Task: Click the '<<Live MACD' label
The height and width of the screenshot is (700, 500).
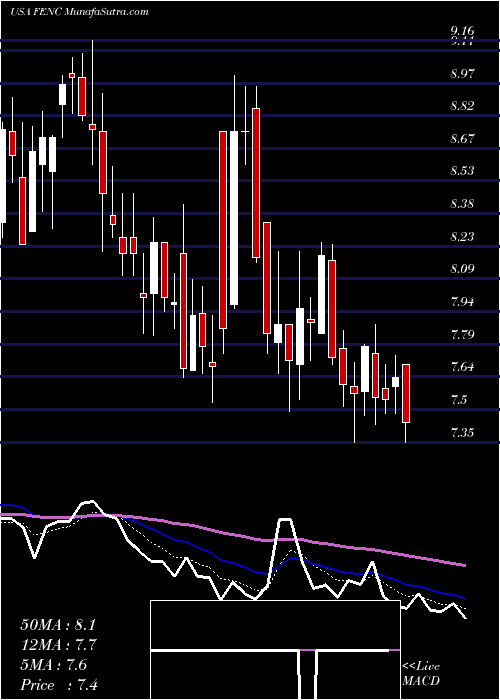Action: [421, 674]
